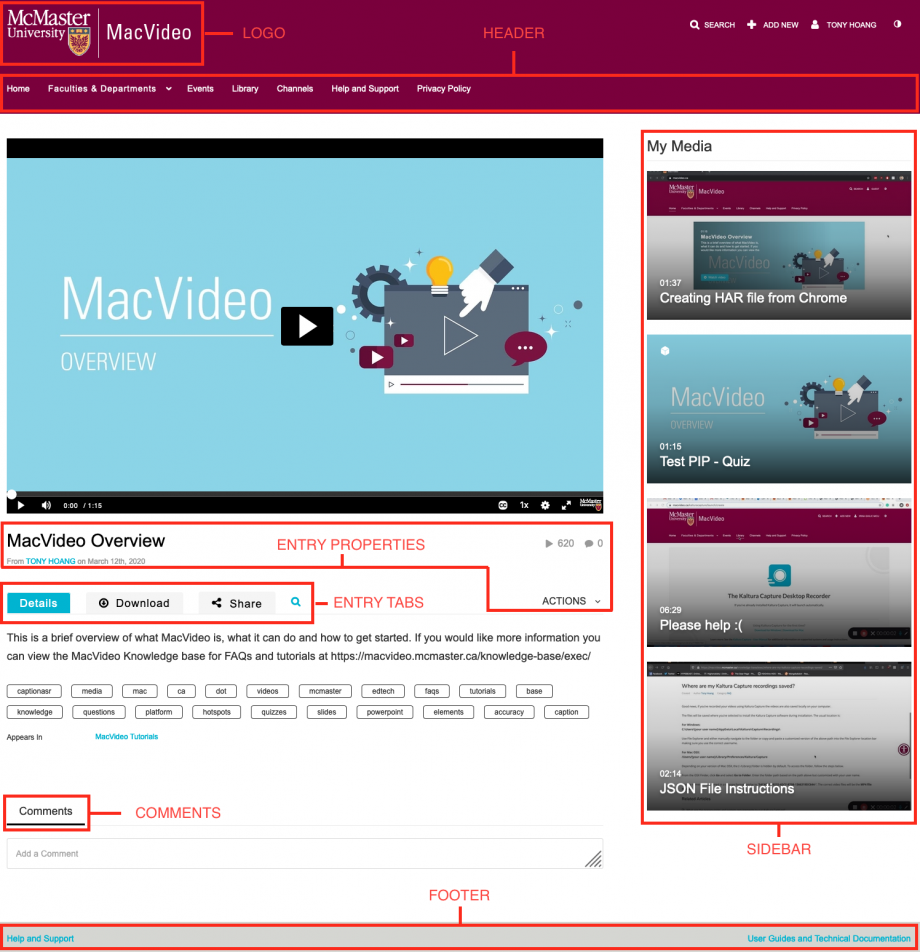Open the Library menu item
This screenshot has width=920, height=952.
coord(245,89)
